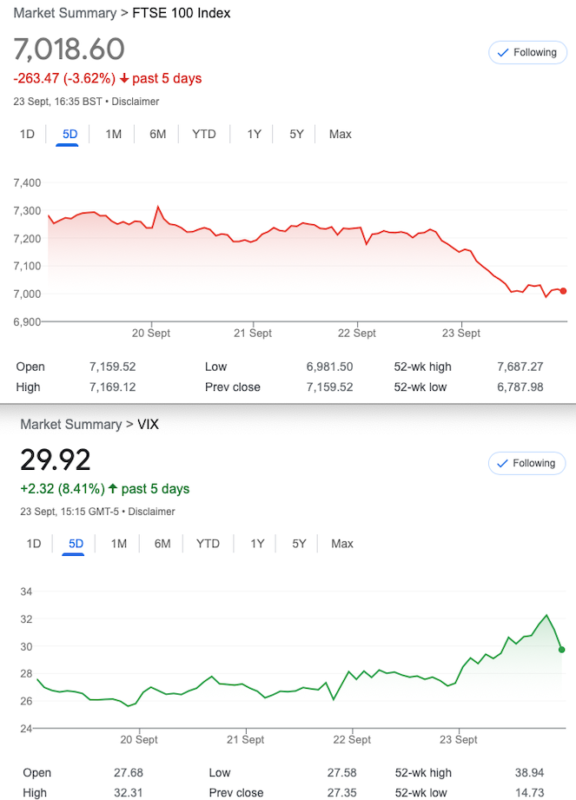This screenshot has width=576, height=800.
Task: Select the 1M tab on FTSE 100 chart
Action: tap(113, 134)
